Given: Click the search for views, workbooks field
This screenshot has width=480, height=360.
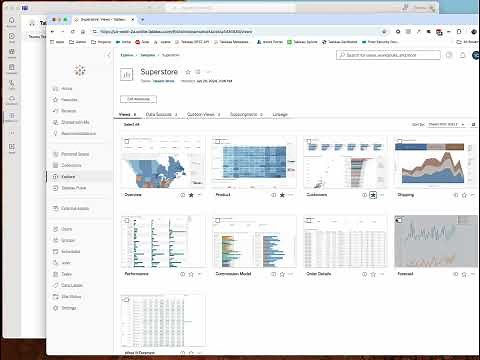Looking at the screenshot, I should click(388, 55).
